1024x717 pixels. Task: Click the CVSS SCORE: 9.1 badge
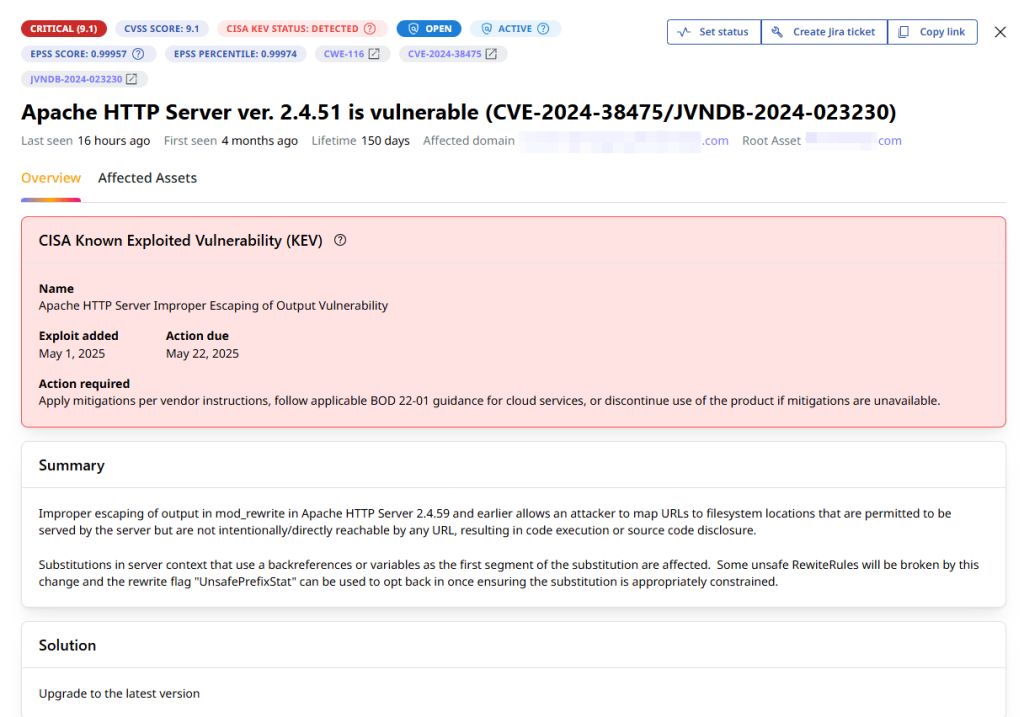coord(162,29)
